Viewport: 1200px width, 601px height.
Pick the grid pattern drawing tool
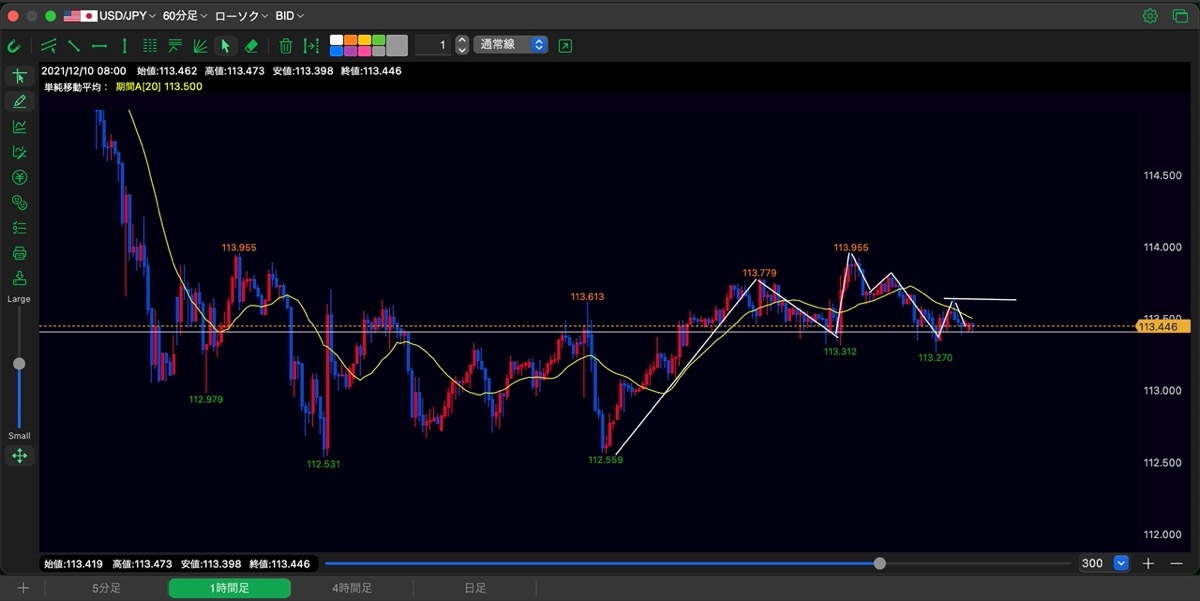click(150, 45)
